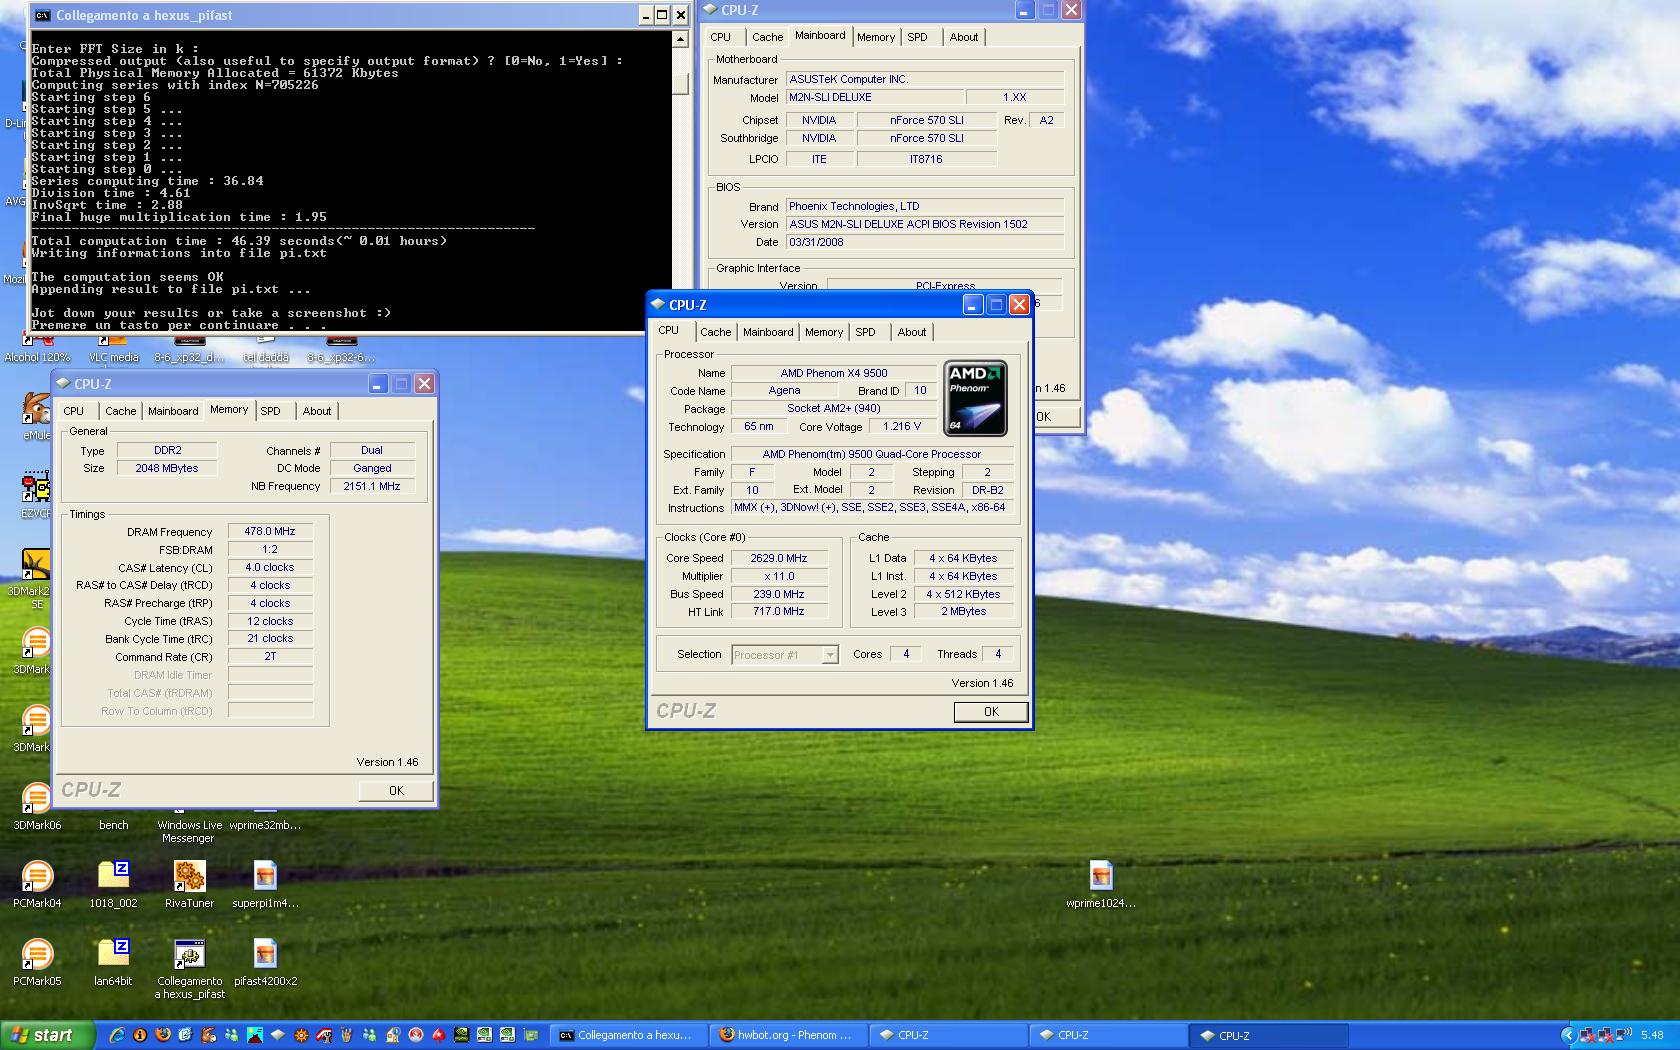Open the 1018_002 zip folder
The height and width of the screenshot is (1050, 1680).
click(x=113, y=884)
